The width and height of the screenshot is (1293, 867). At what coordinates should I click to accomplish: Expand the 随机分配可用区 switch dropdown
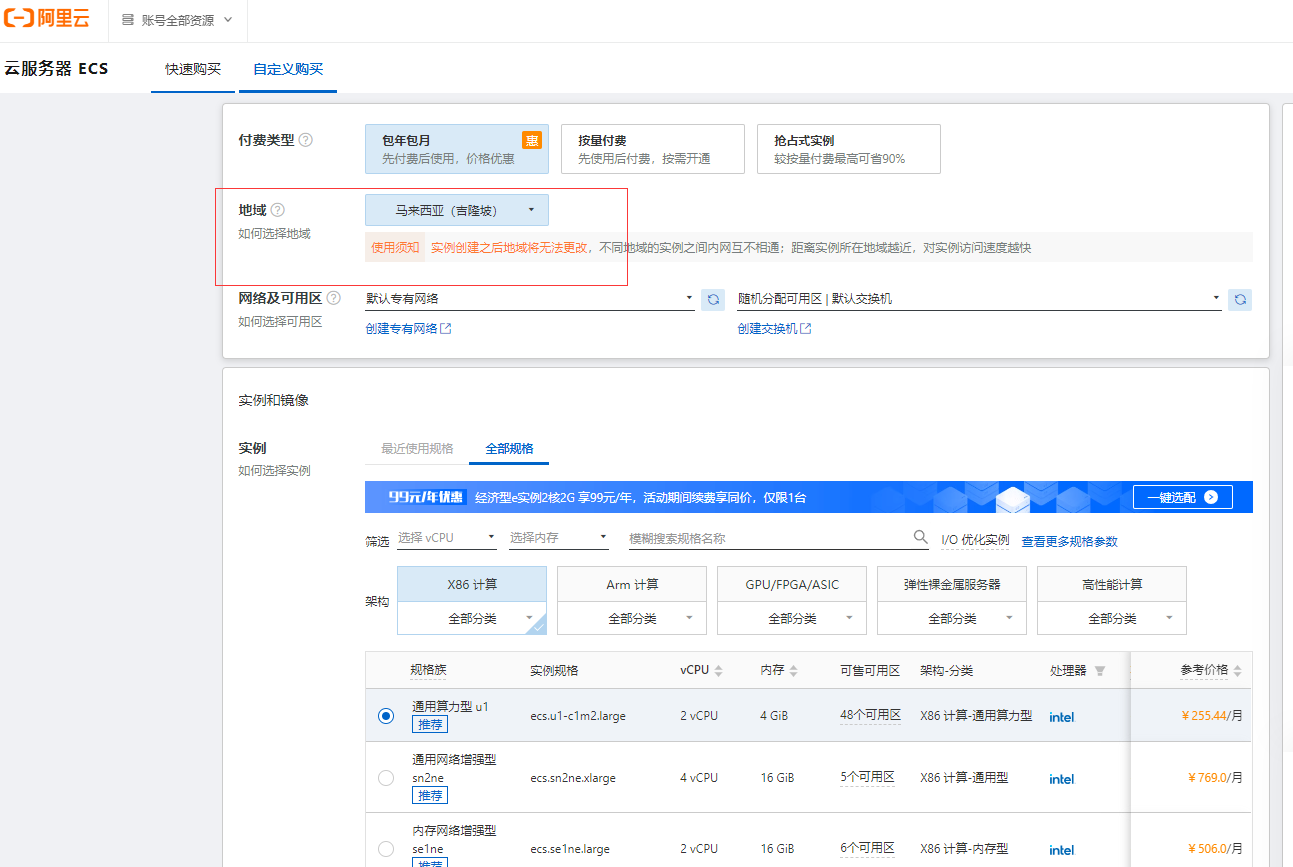click(979, 298)
